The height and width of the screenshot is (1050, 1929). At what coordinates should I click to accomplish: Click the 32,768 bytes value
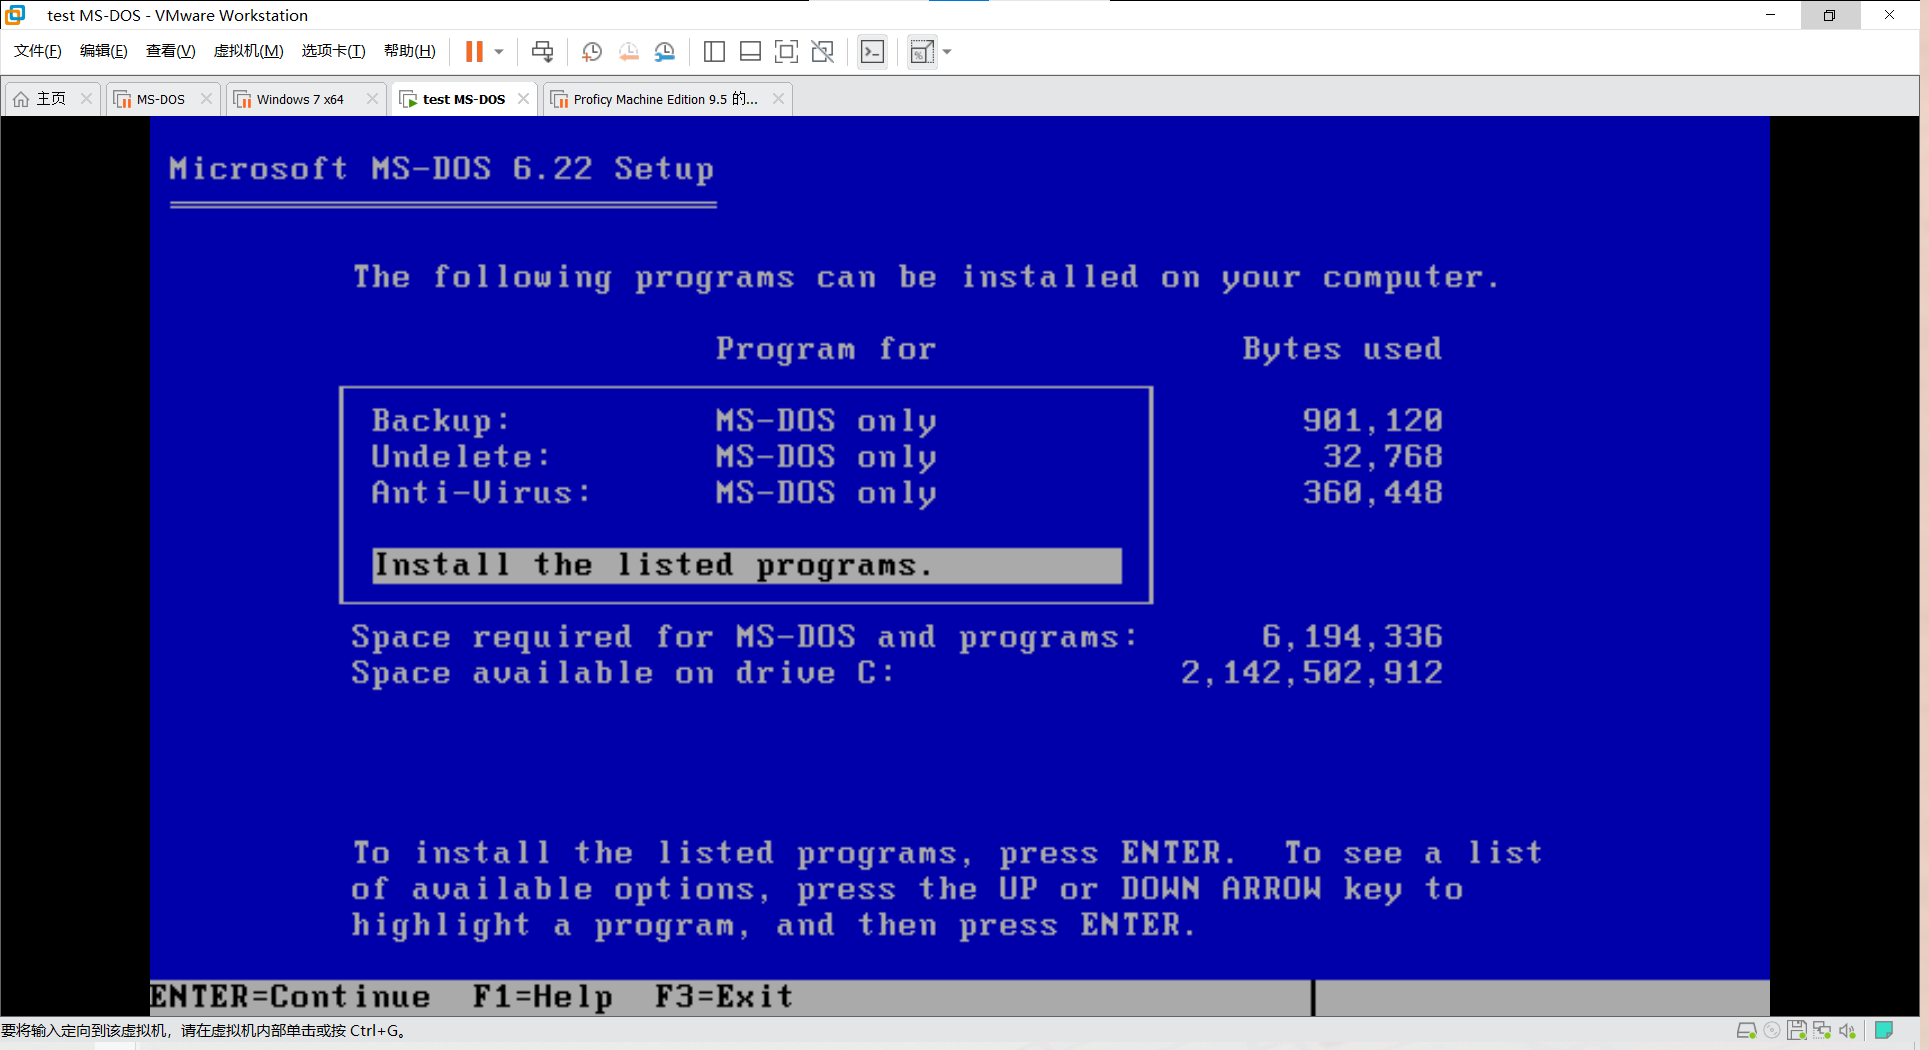pyautogui.click(x=1383, y=457)
